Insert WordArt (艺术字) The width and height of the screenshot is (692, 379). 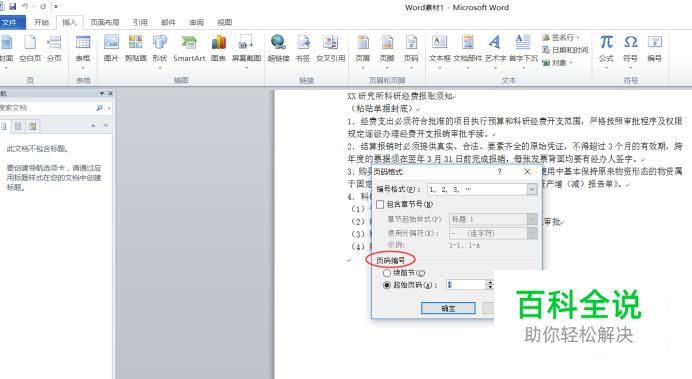click(495, 51)
